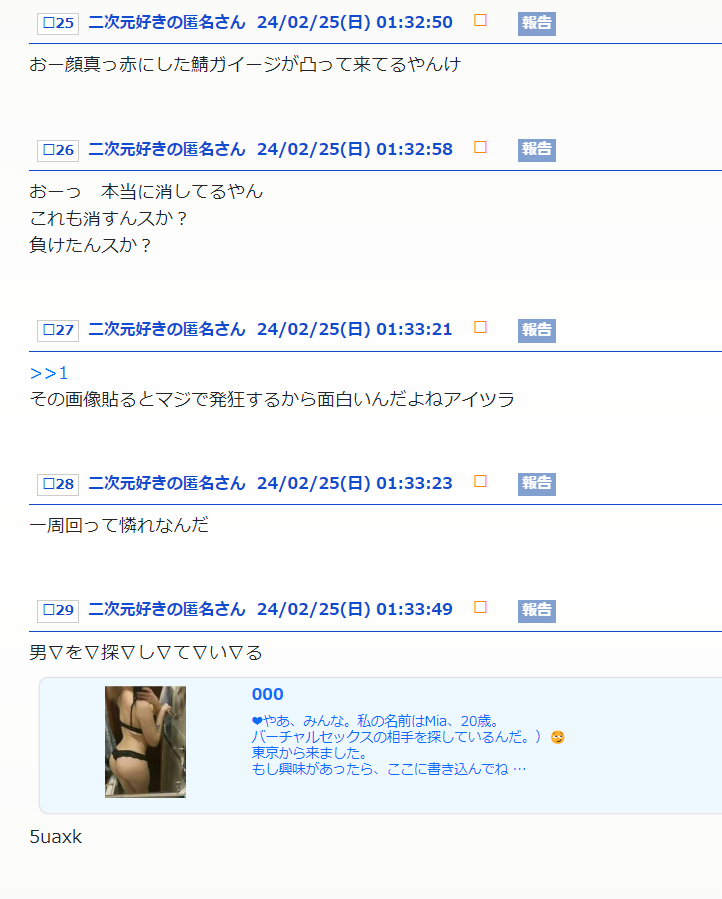This screenshot has width=722, height=899.
Task: Report post 26 with the 報告 button
Action: (537, 150)
